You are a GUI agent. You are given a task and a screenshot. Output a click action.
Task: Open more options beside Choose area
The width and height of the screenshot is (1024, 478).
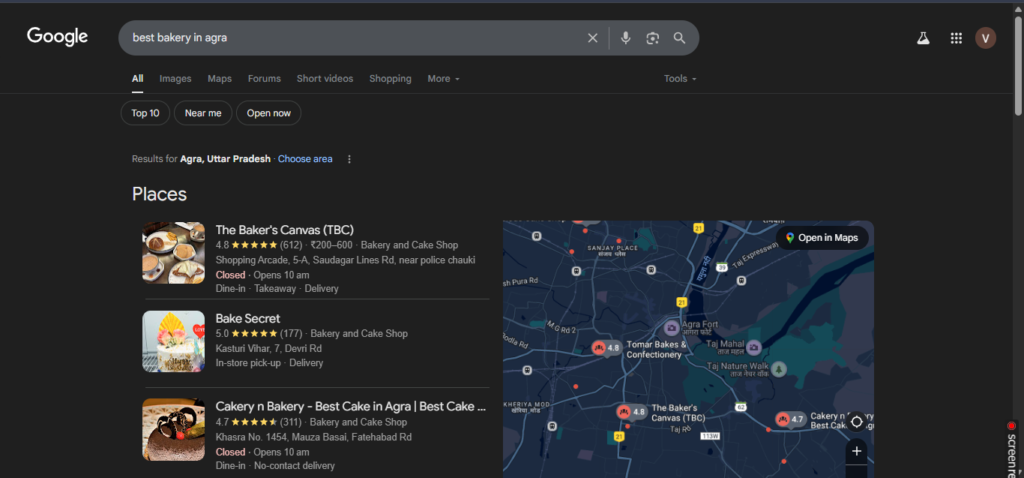[349, 159]
